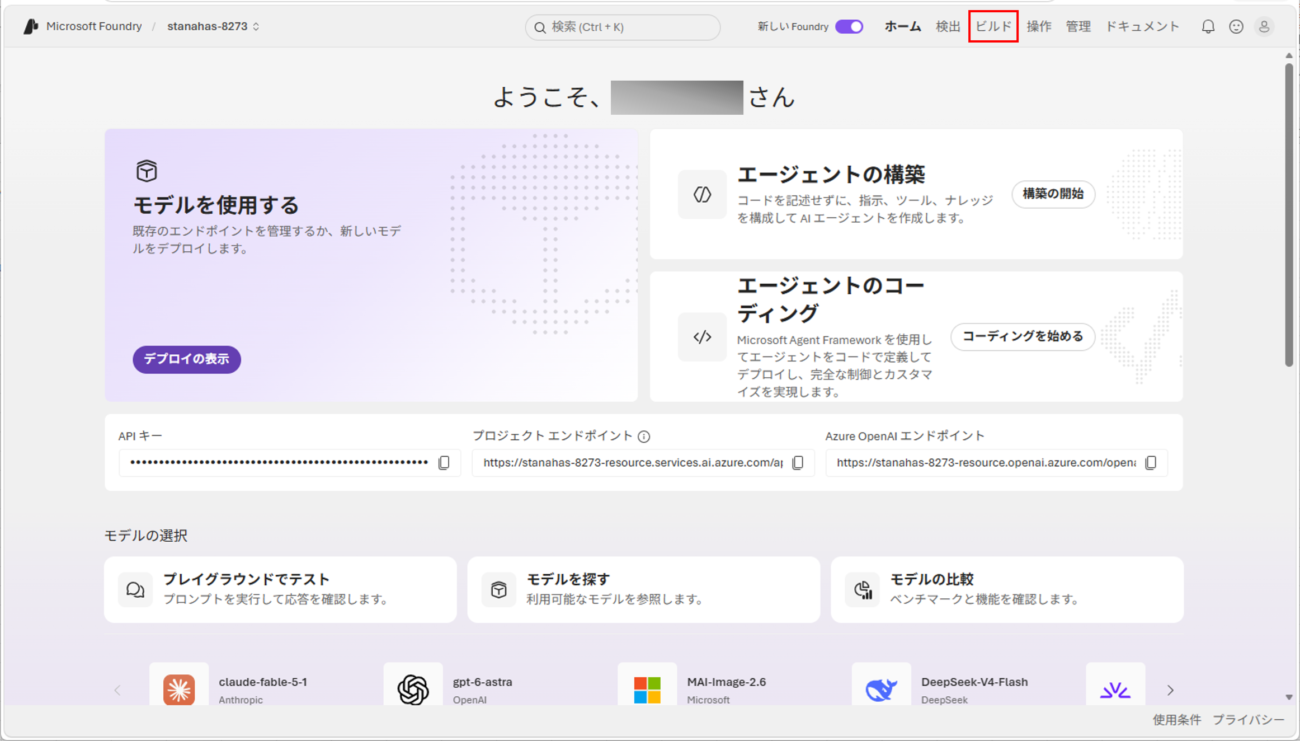Viewport: 1300px width, 741px height.
Task: Click the モデルを探す cube icon
Action: pos(498,590)
